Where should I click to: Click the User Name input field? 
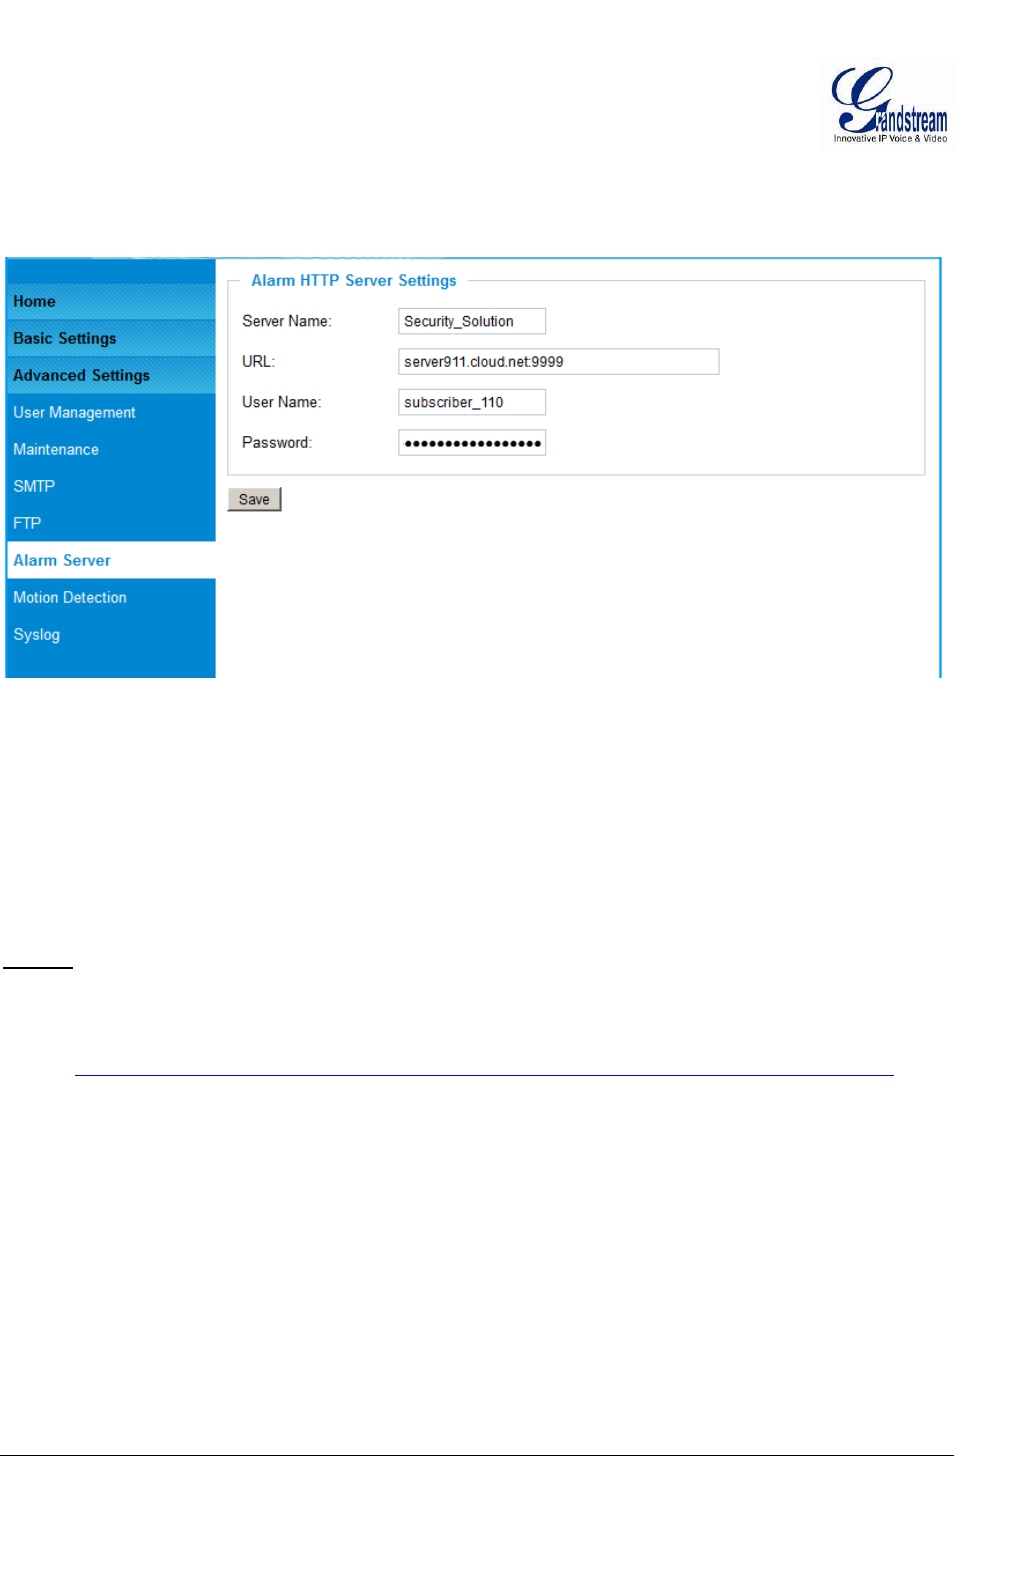(472, 402)
